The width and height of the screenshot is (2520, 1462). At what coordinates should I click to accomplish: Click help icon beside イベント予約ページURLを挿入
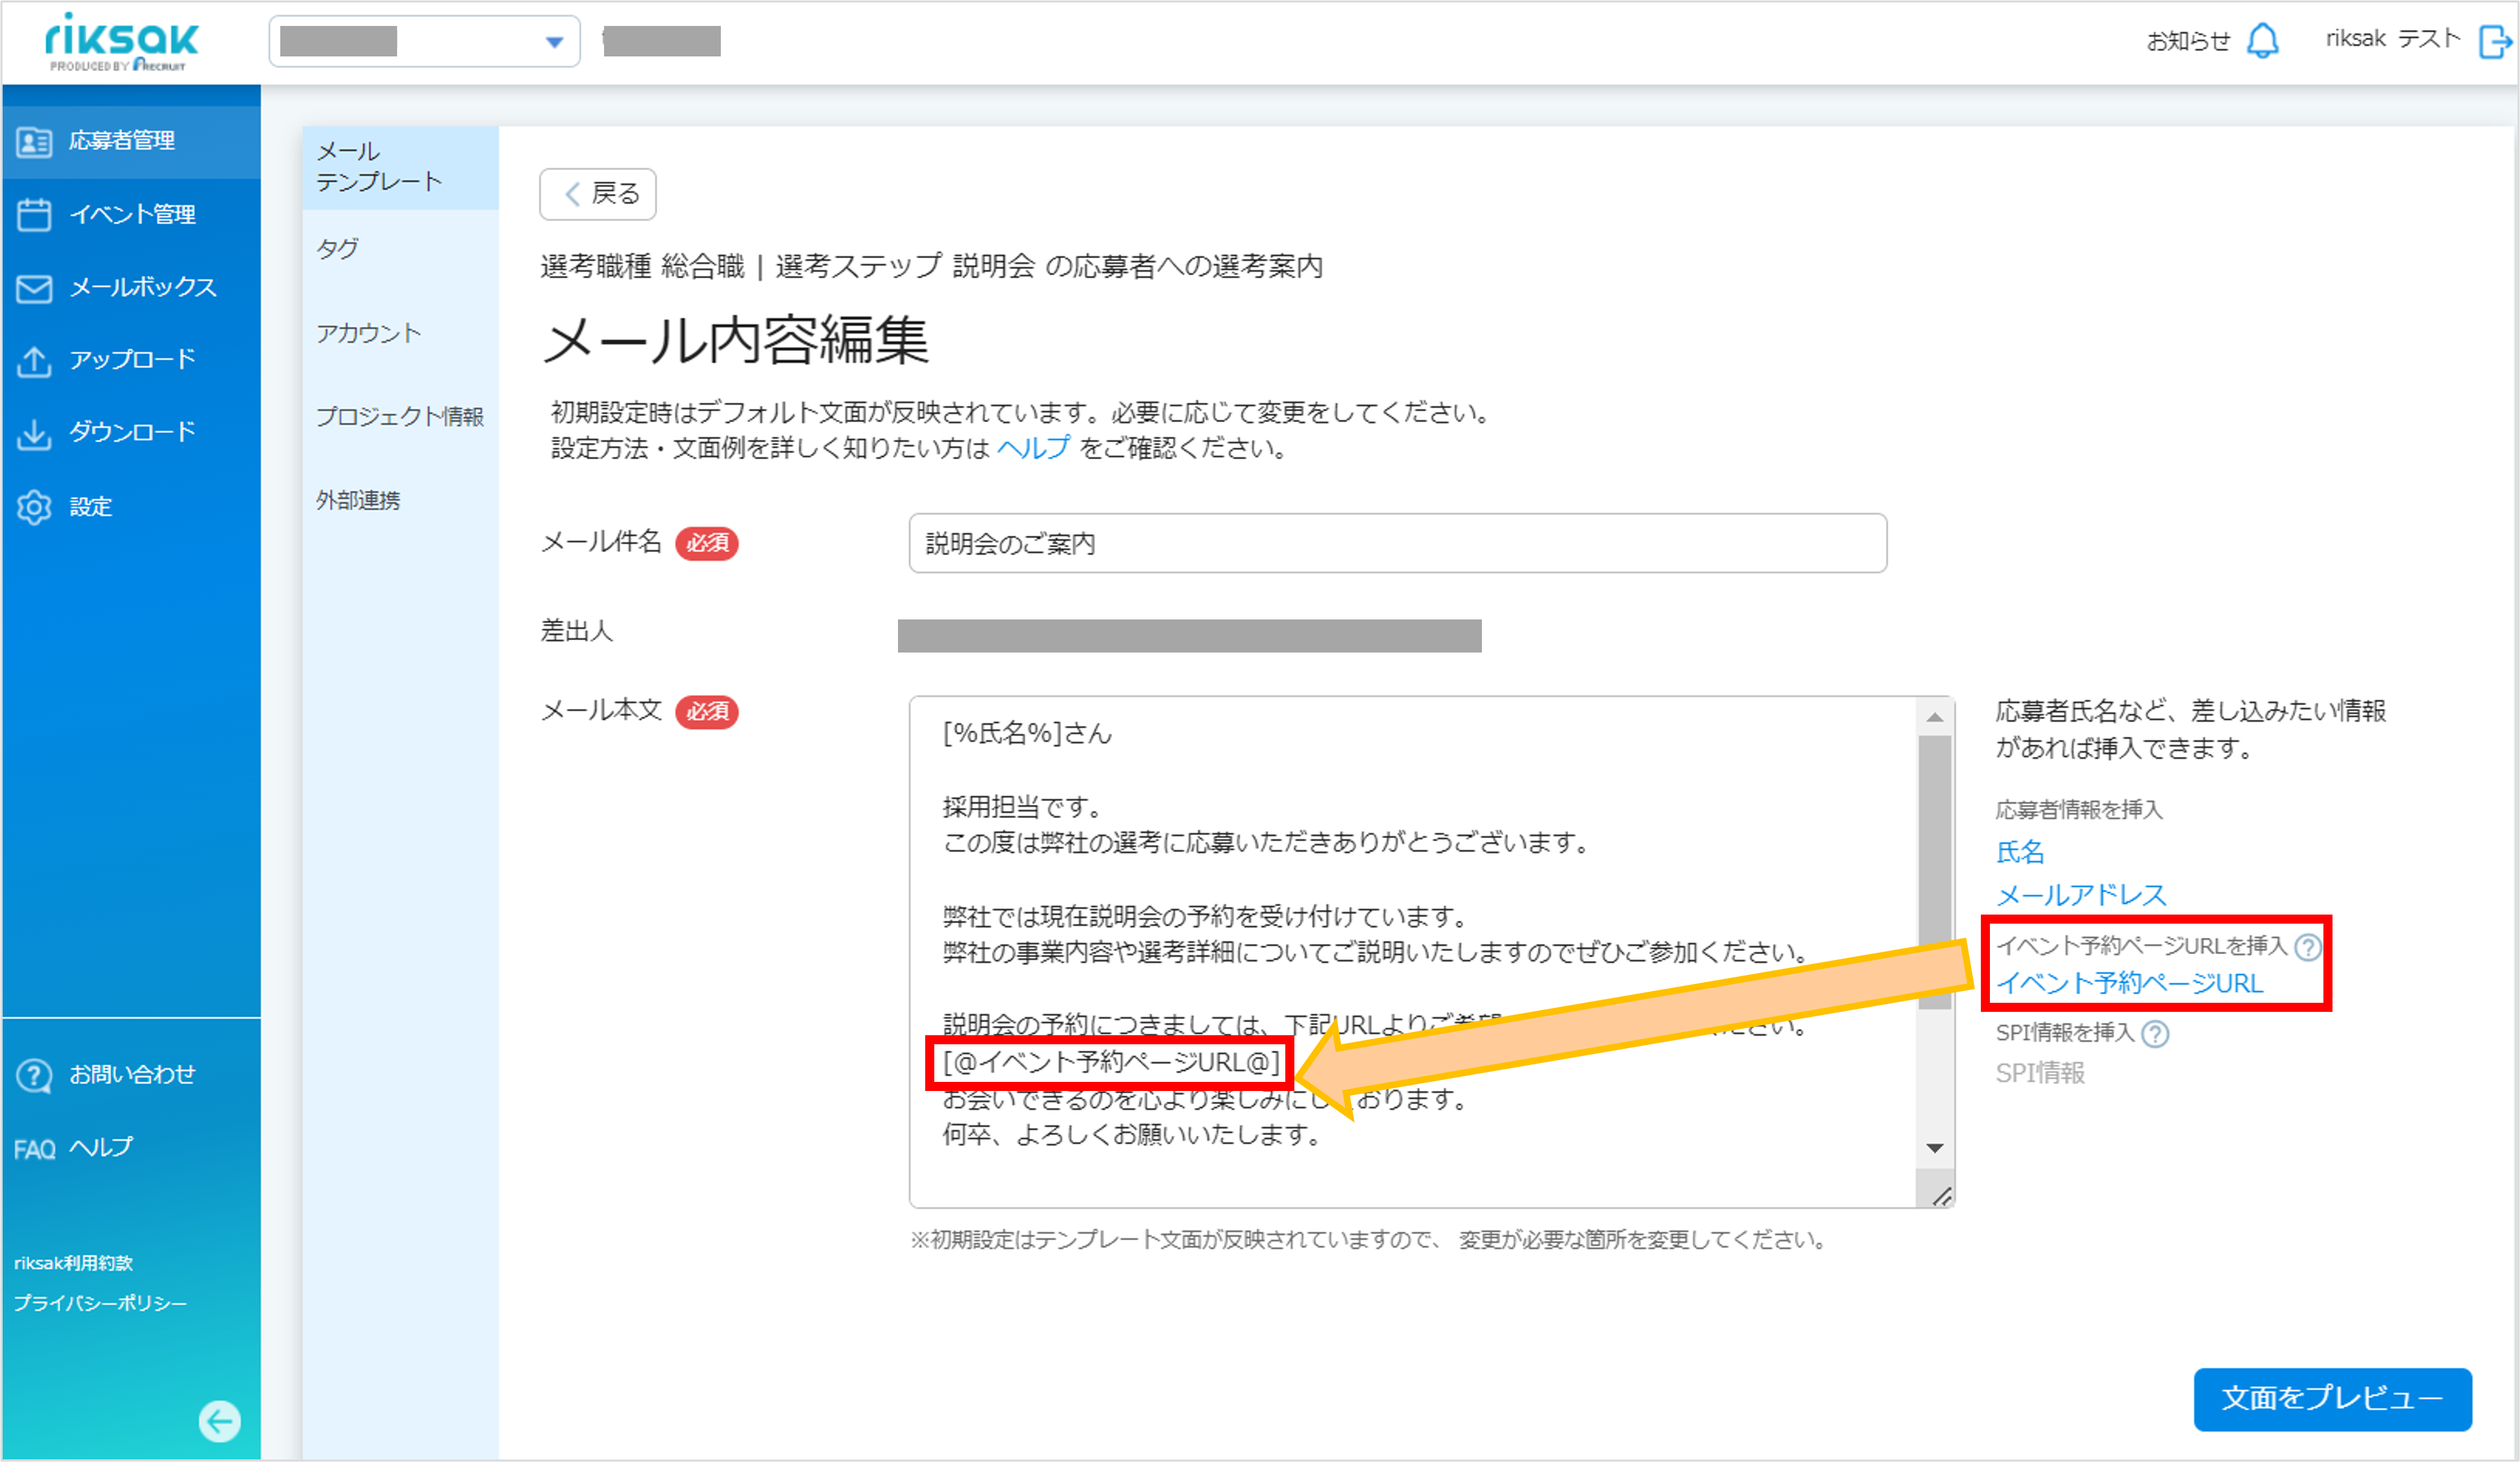[x=2308, y=947]
